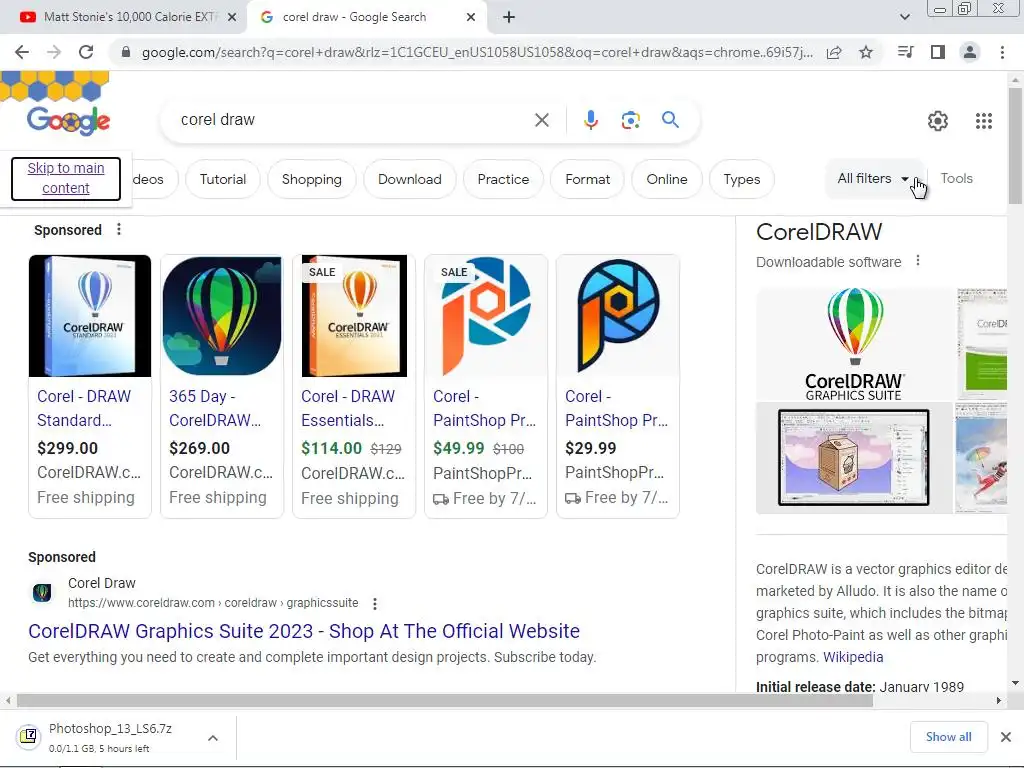Click the 365 Day CorelDRAW balloon thumbnail
This screenshot has height=768, width=1024.
point(222,316)
